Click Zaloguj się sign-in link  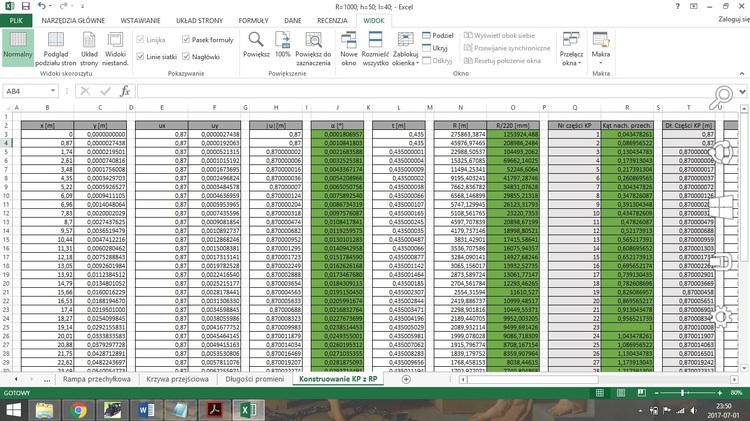pos(734,19)
